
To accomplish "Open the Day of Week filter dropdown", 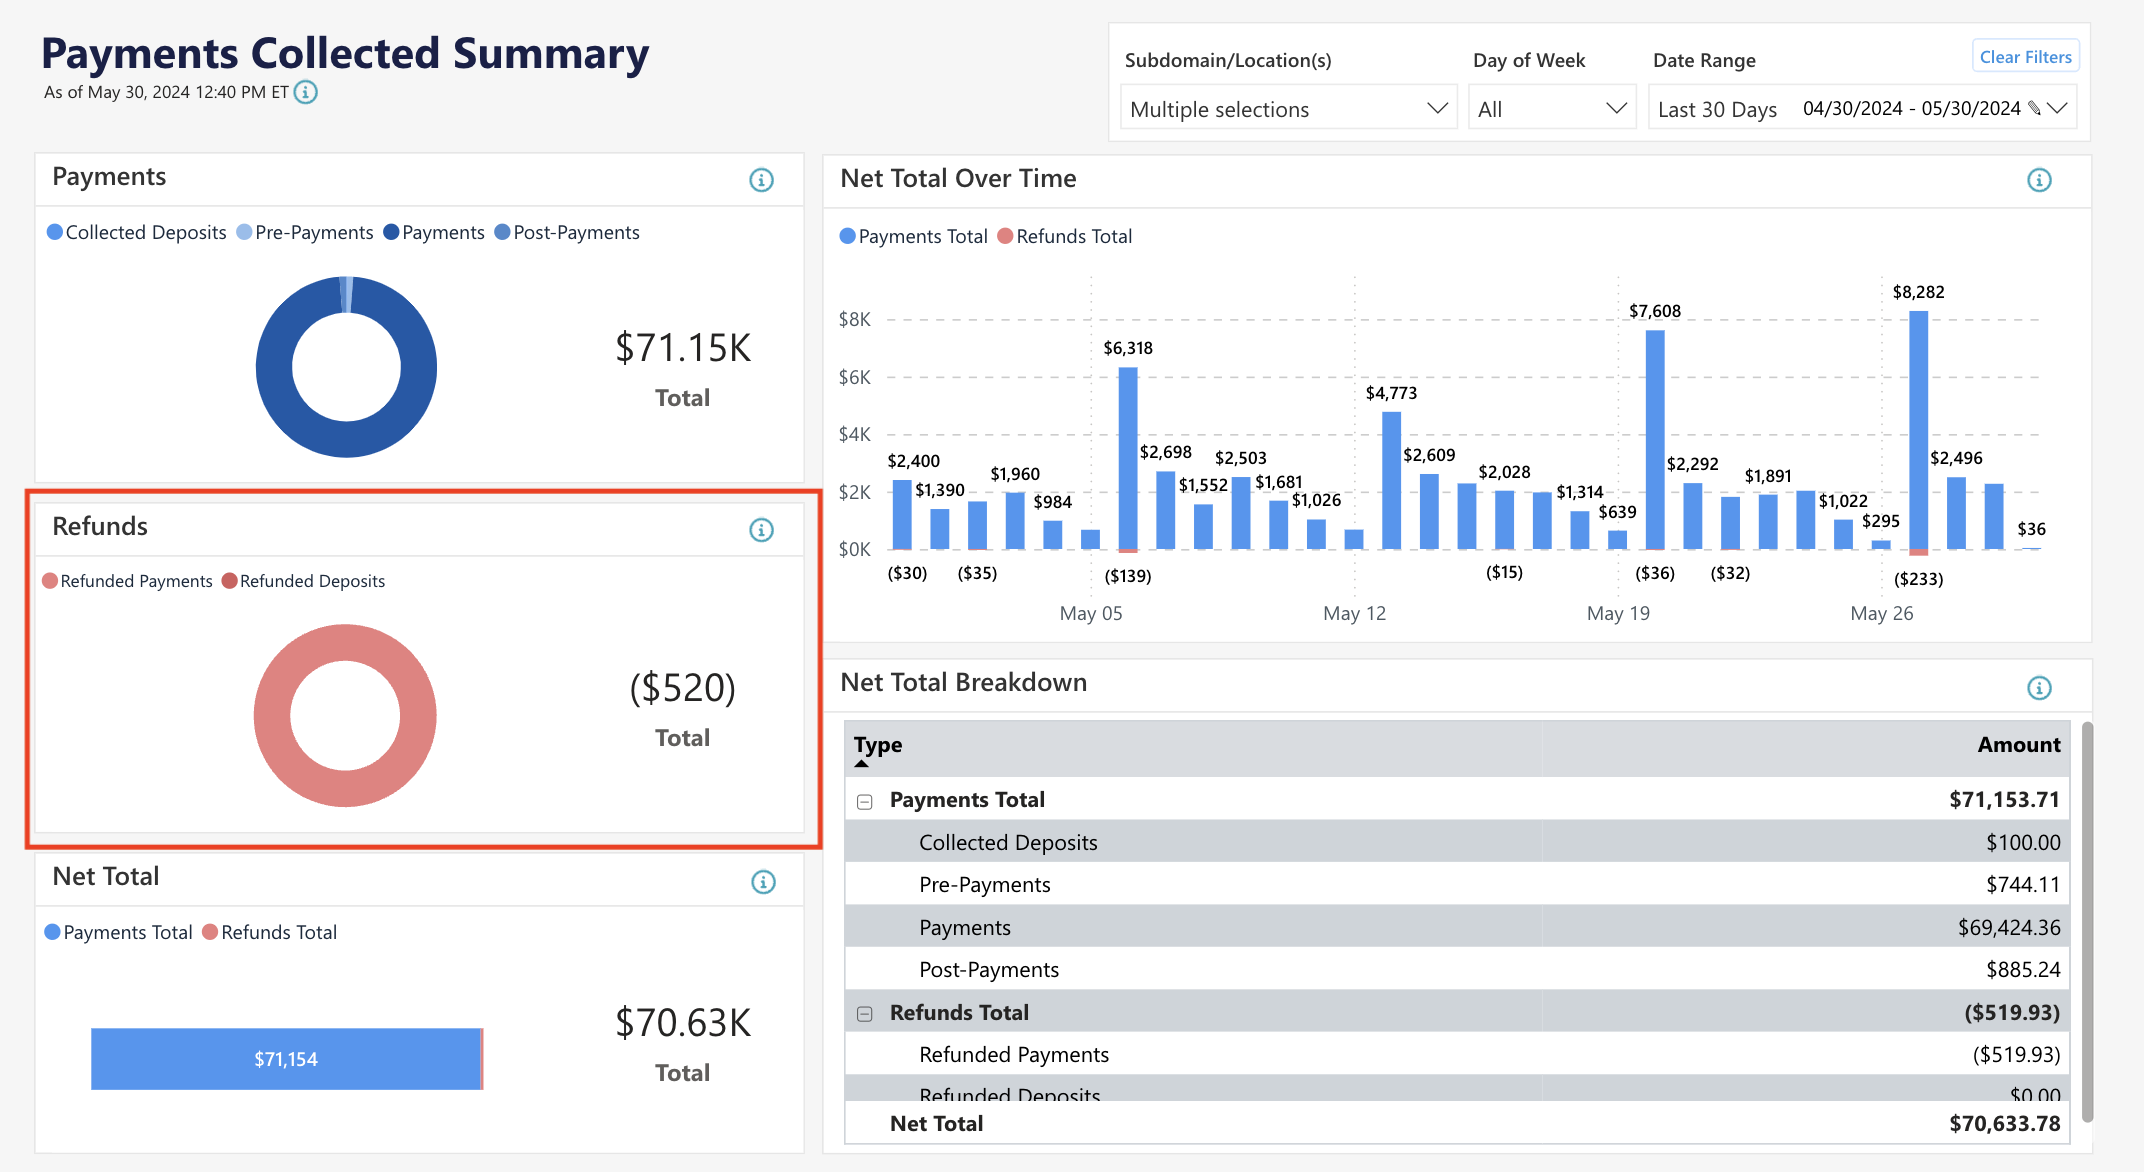I will 1552,107.
